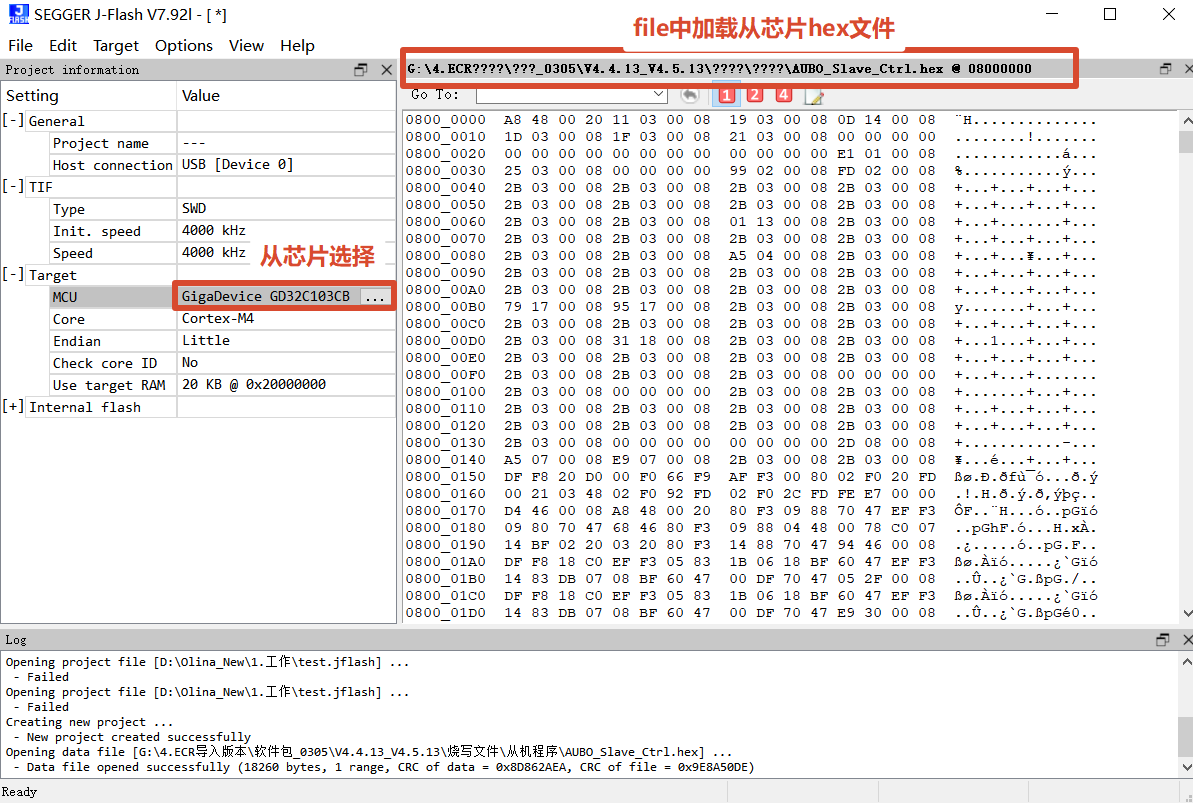Click the 20 KB @ 0x20000000 value

(x=254, y=384)
